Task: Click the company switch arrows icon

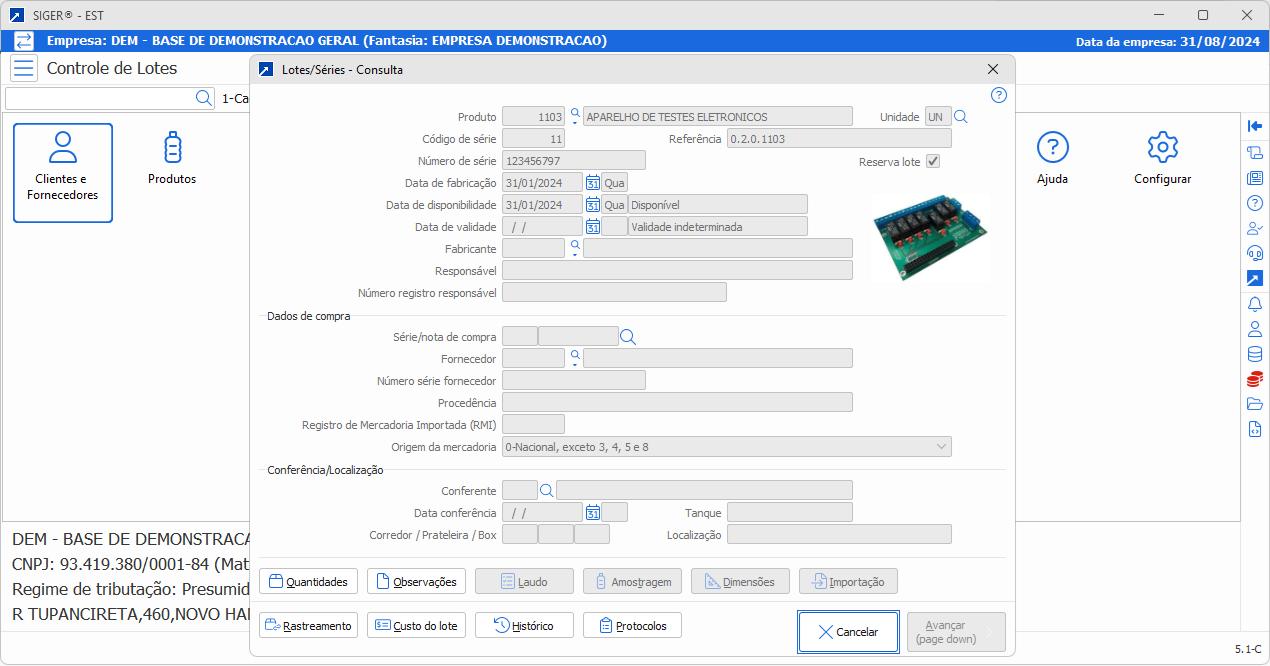Action: point(24,41)
